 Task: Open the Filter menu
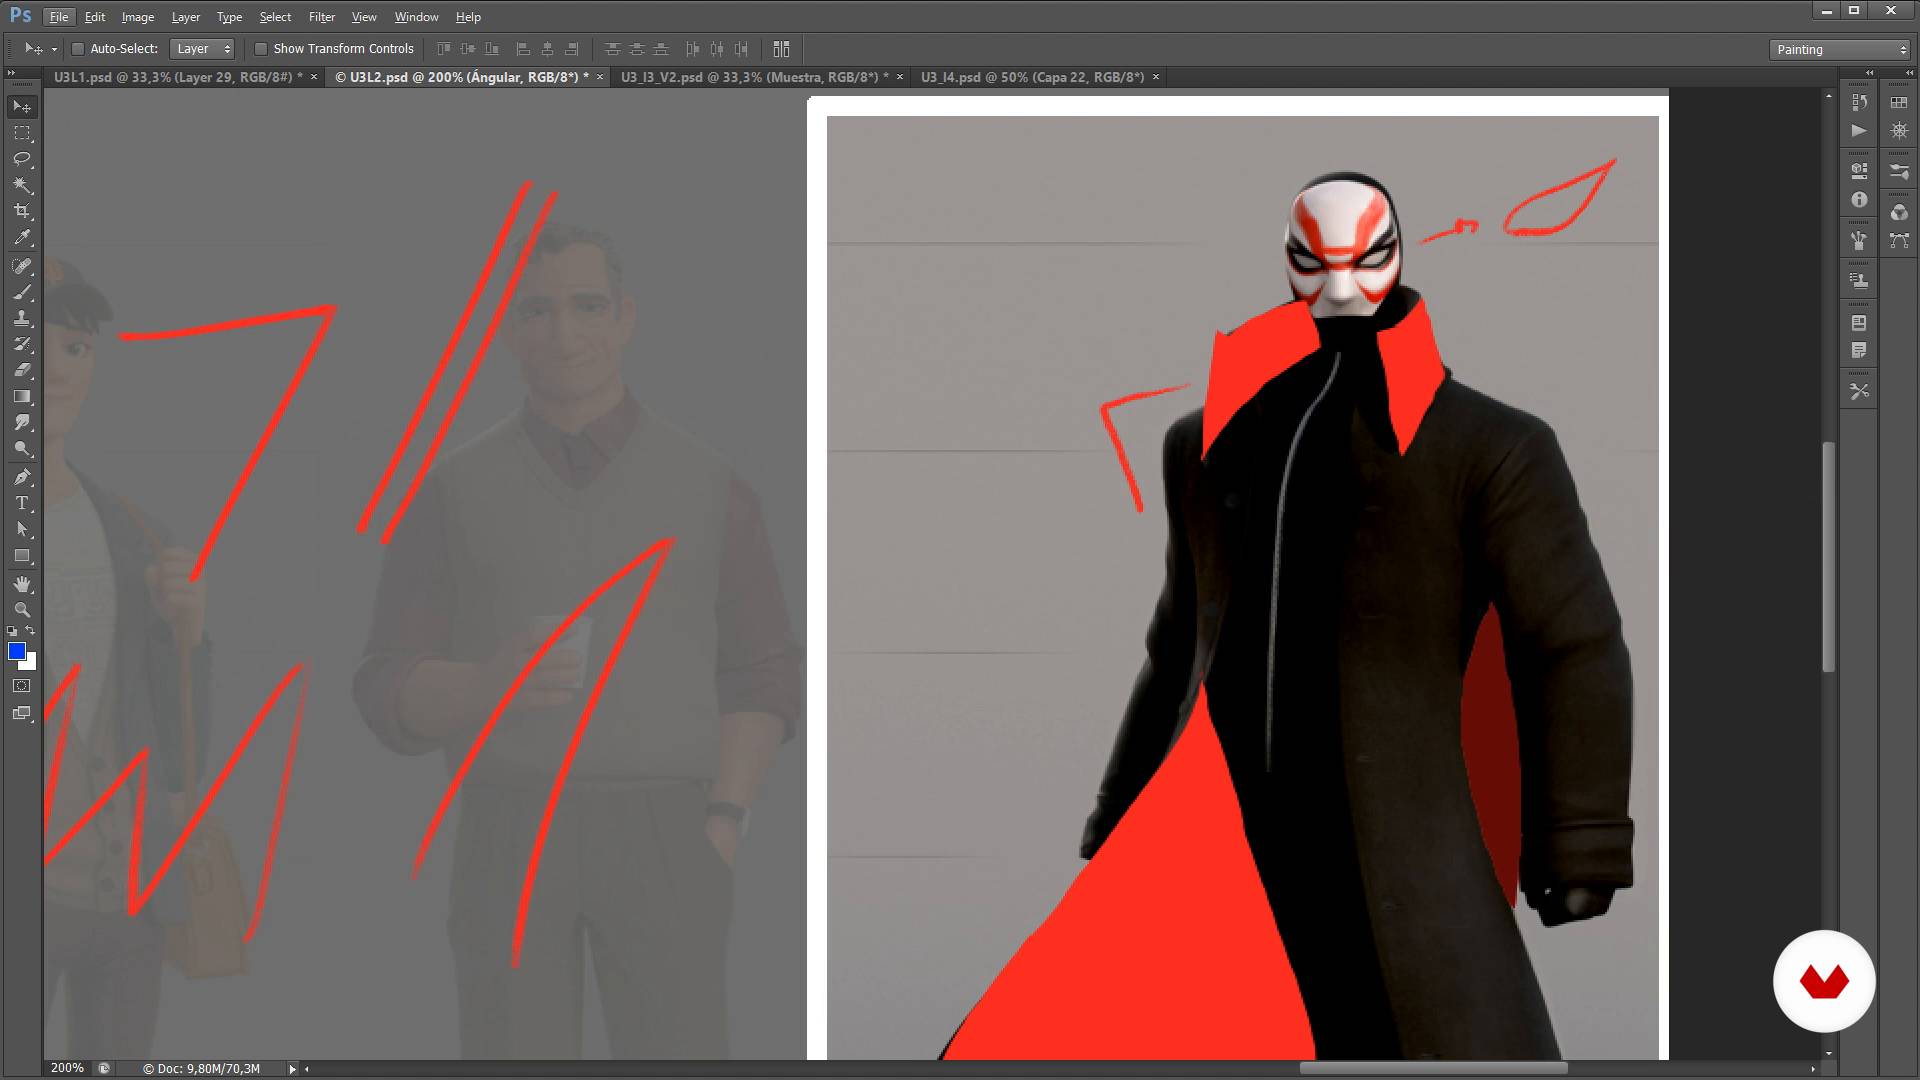(x=321, y=17)
